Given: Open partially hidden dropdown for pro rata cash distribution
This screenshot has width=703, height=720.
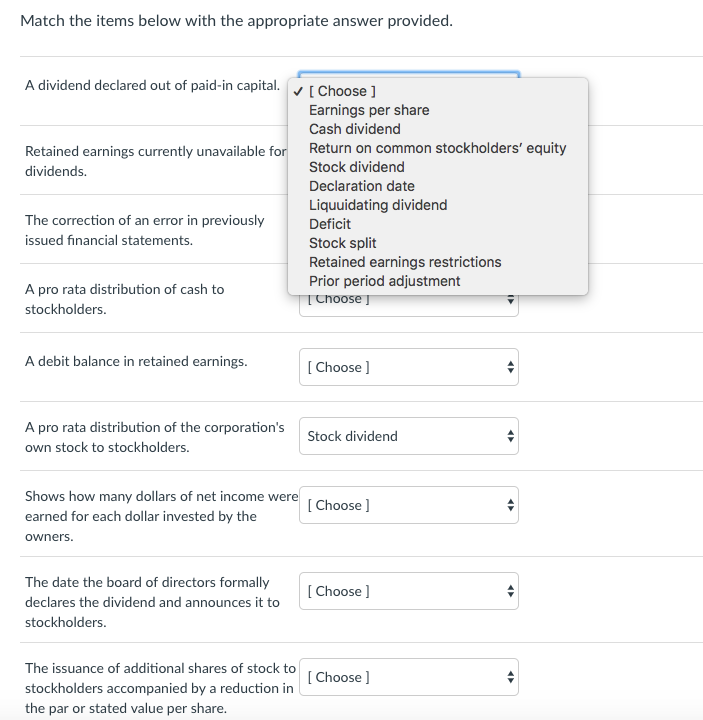Looking at the screenshot, I should click(409, 305).
